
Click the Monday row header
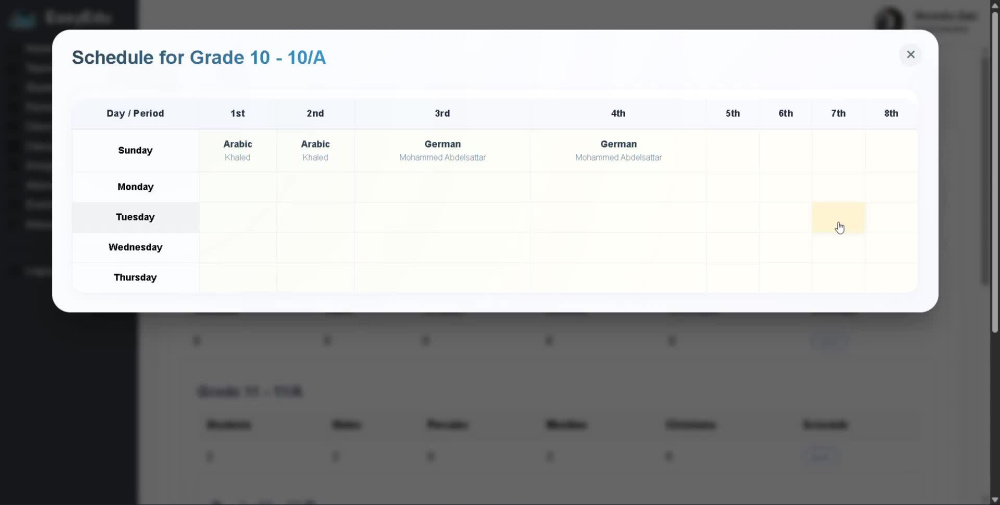(x=135, y=187)
